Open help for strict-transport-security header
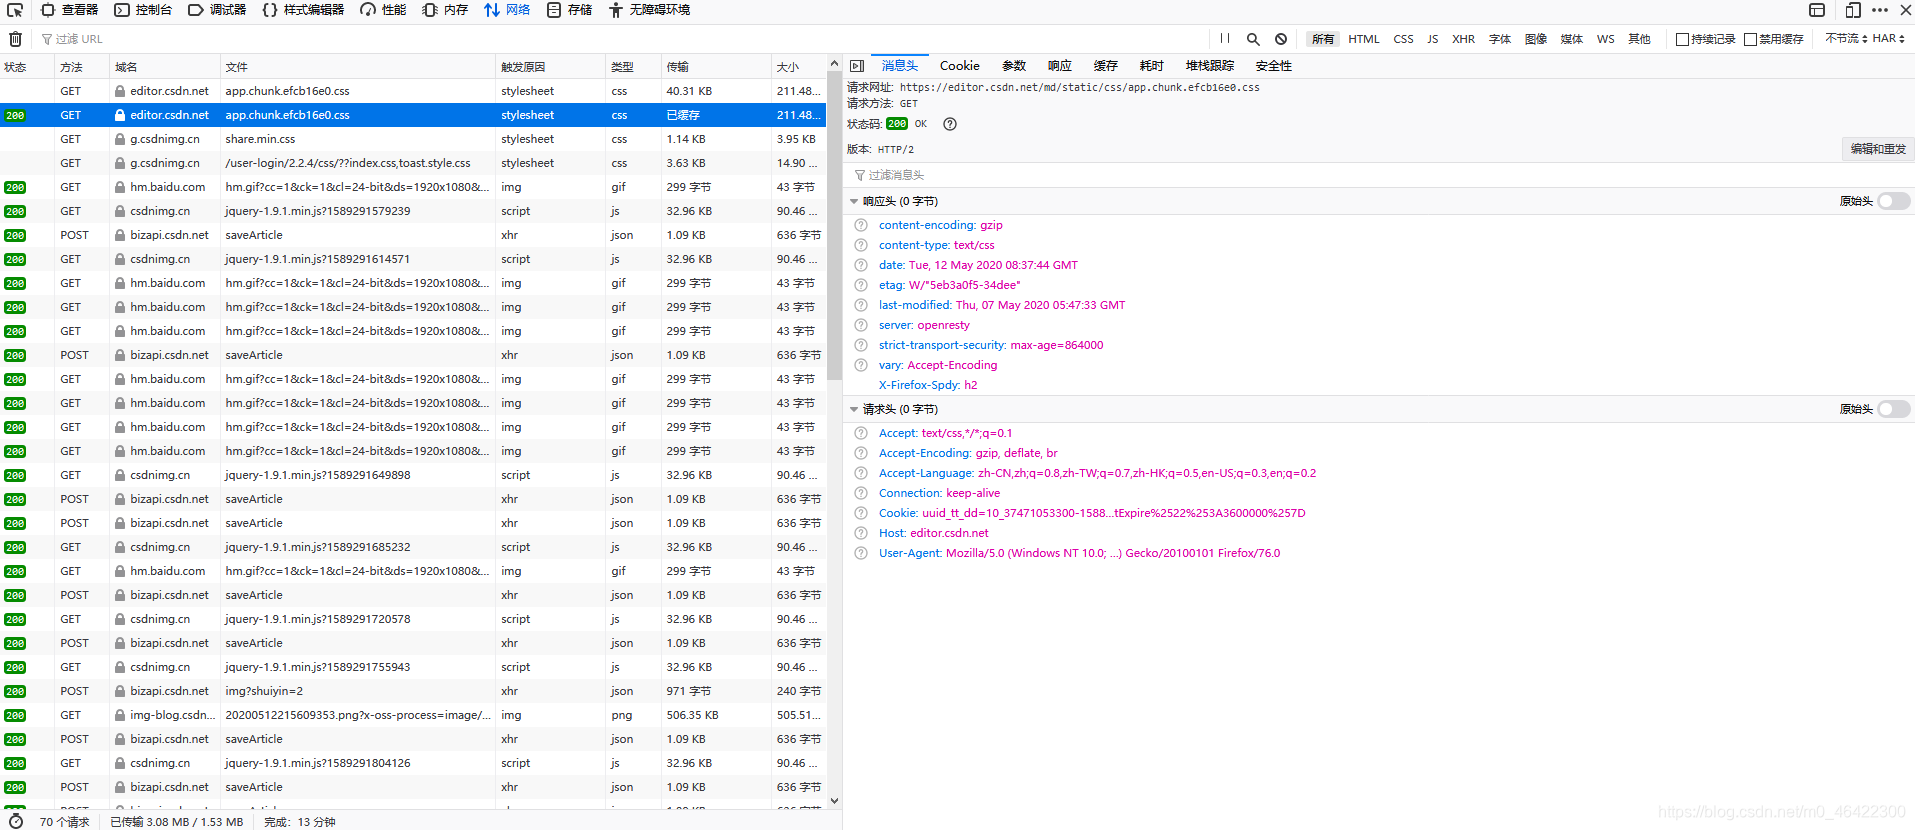The width and height of the screenshot is (1915, 830). tap(861, 345)
